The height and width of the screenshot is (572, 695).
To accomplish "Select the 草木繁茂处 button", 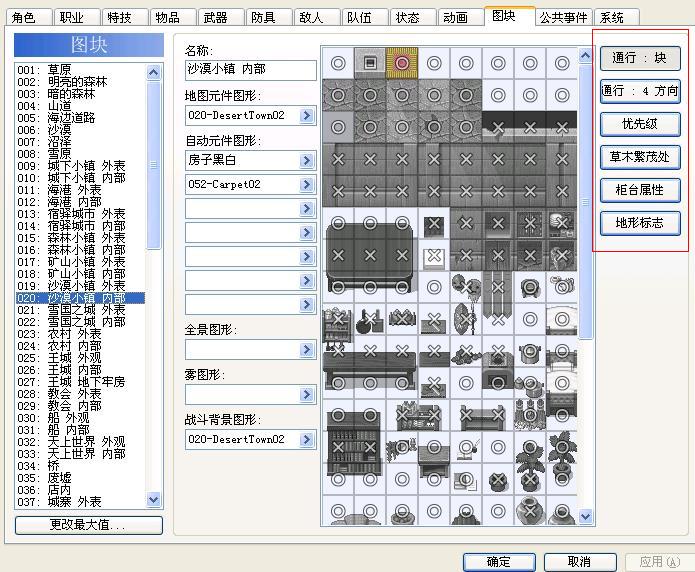I will (x=640, y=157).
